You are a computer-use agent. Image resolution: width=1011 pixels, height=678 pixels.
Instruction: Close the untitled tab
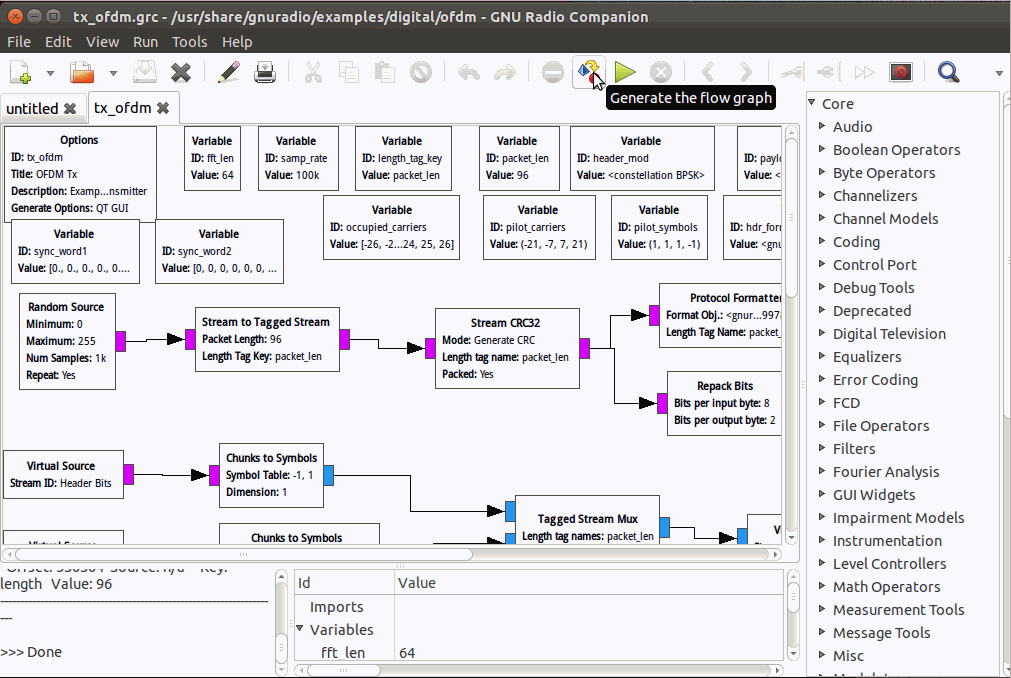[x=70, y=108]
